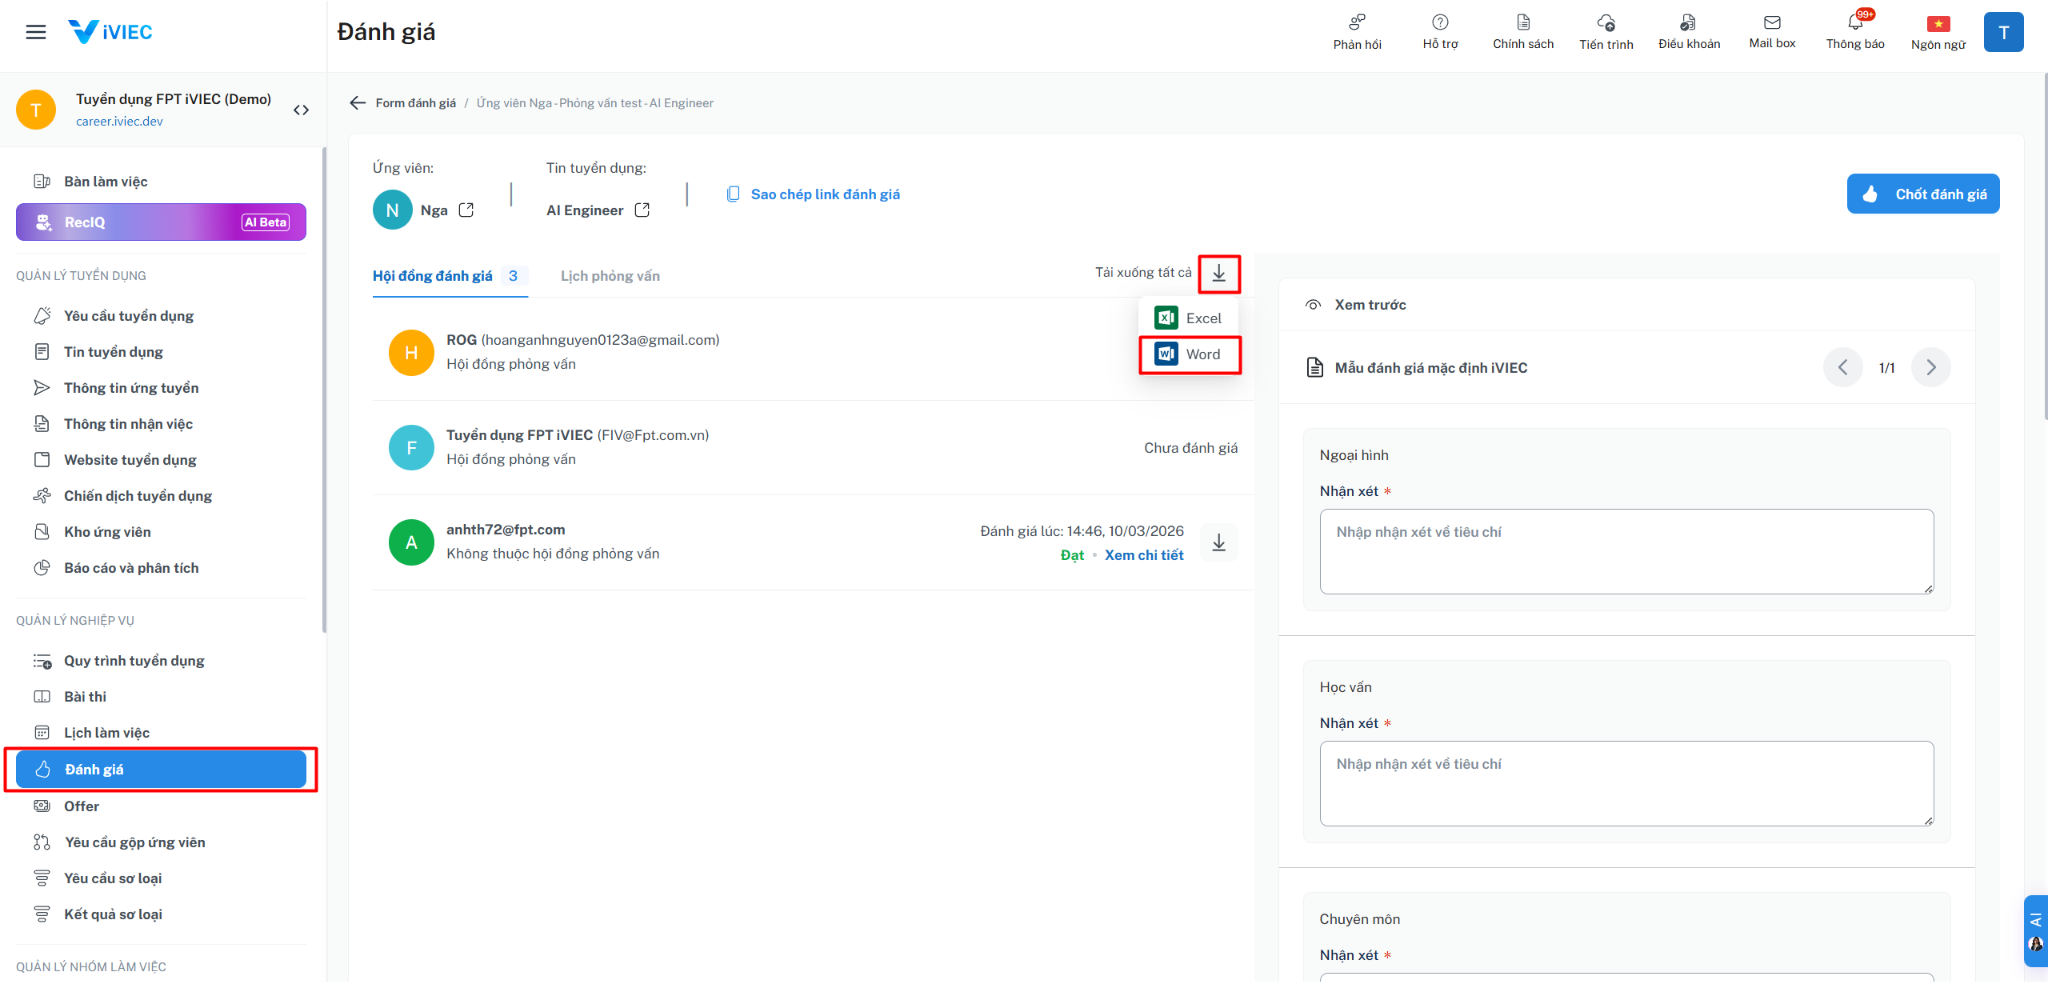
Task: Click the Hỗ trợ help icon
Action: [1440, 24]
